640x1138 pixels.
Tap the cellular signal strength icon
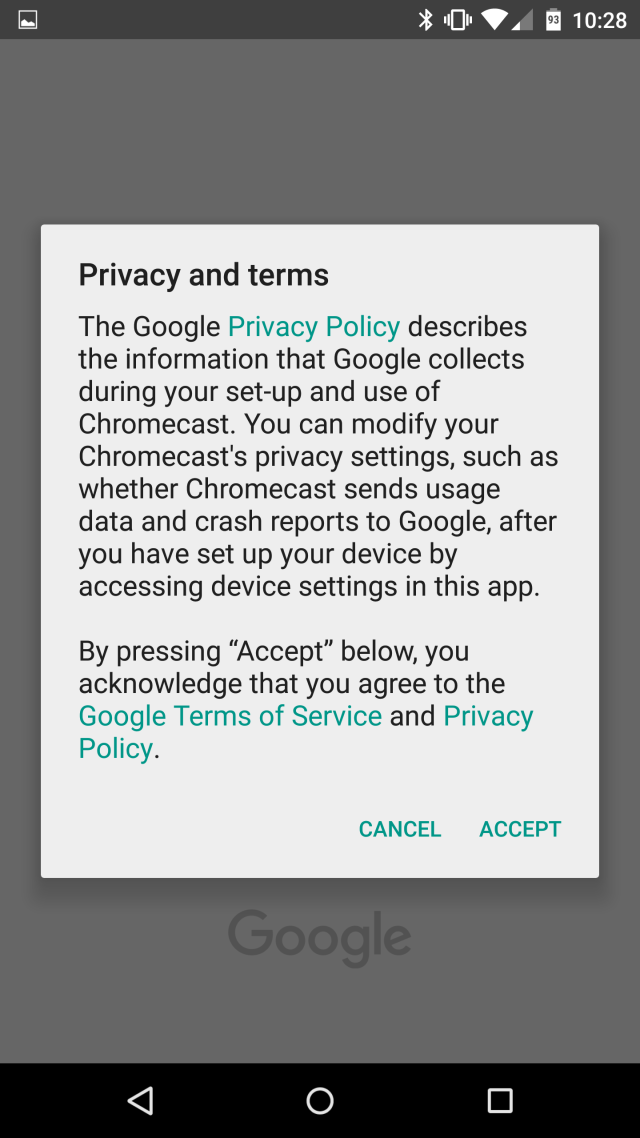[522, 20]
